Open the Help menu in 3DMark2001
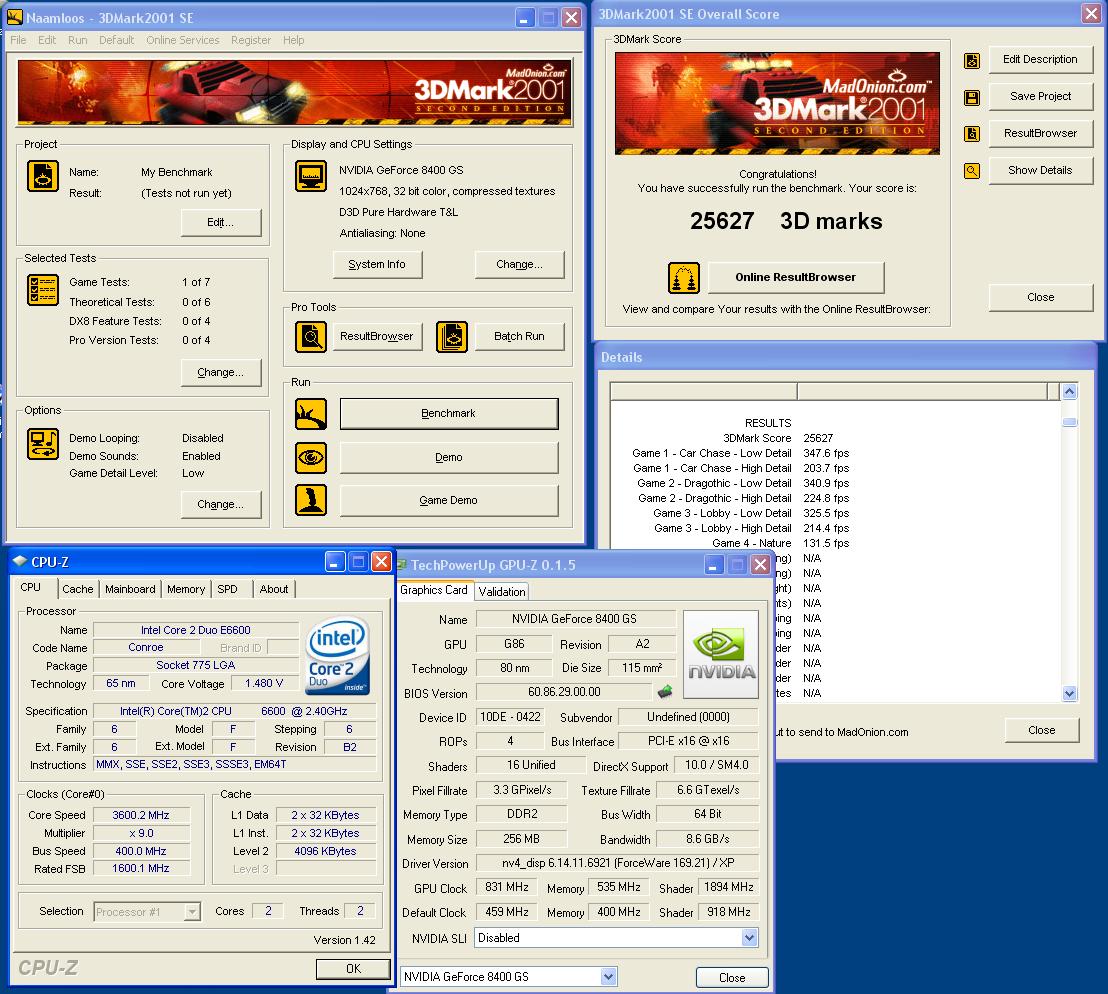 293,40
